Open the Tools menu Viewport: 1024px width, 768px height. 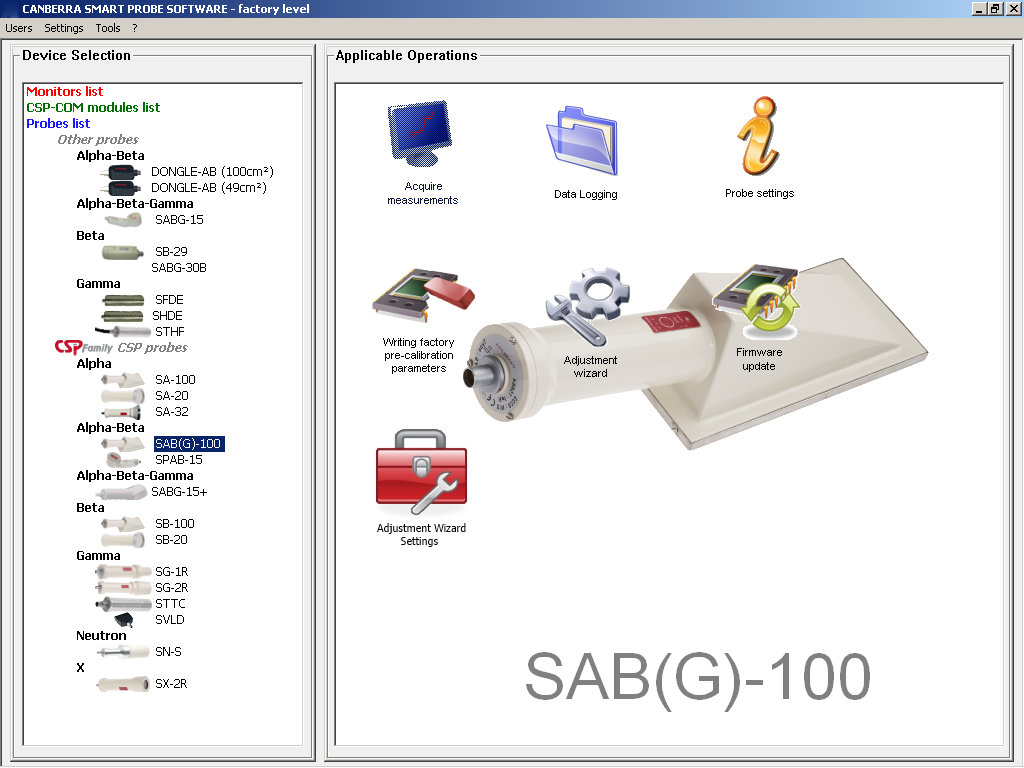(107, 28)
